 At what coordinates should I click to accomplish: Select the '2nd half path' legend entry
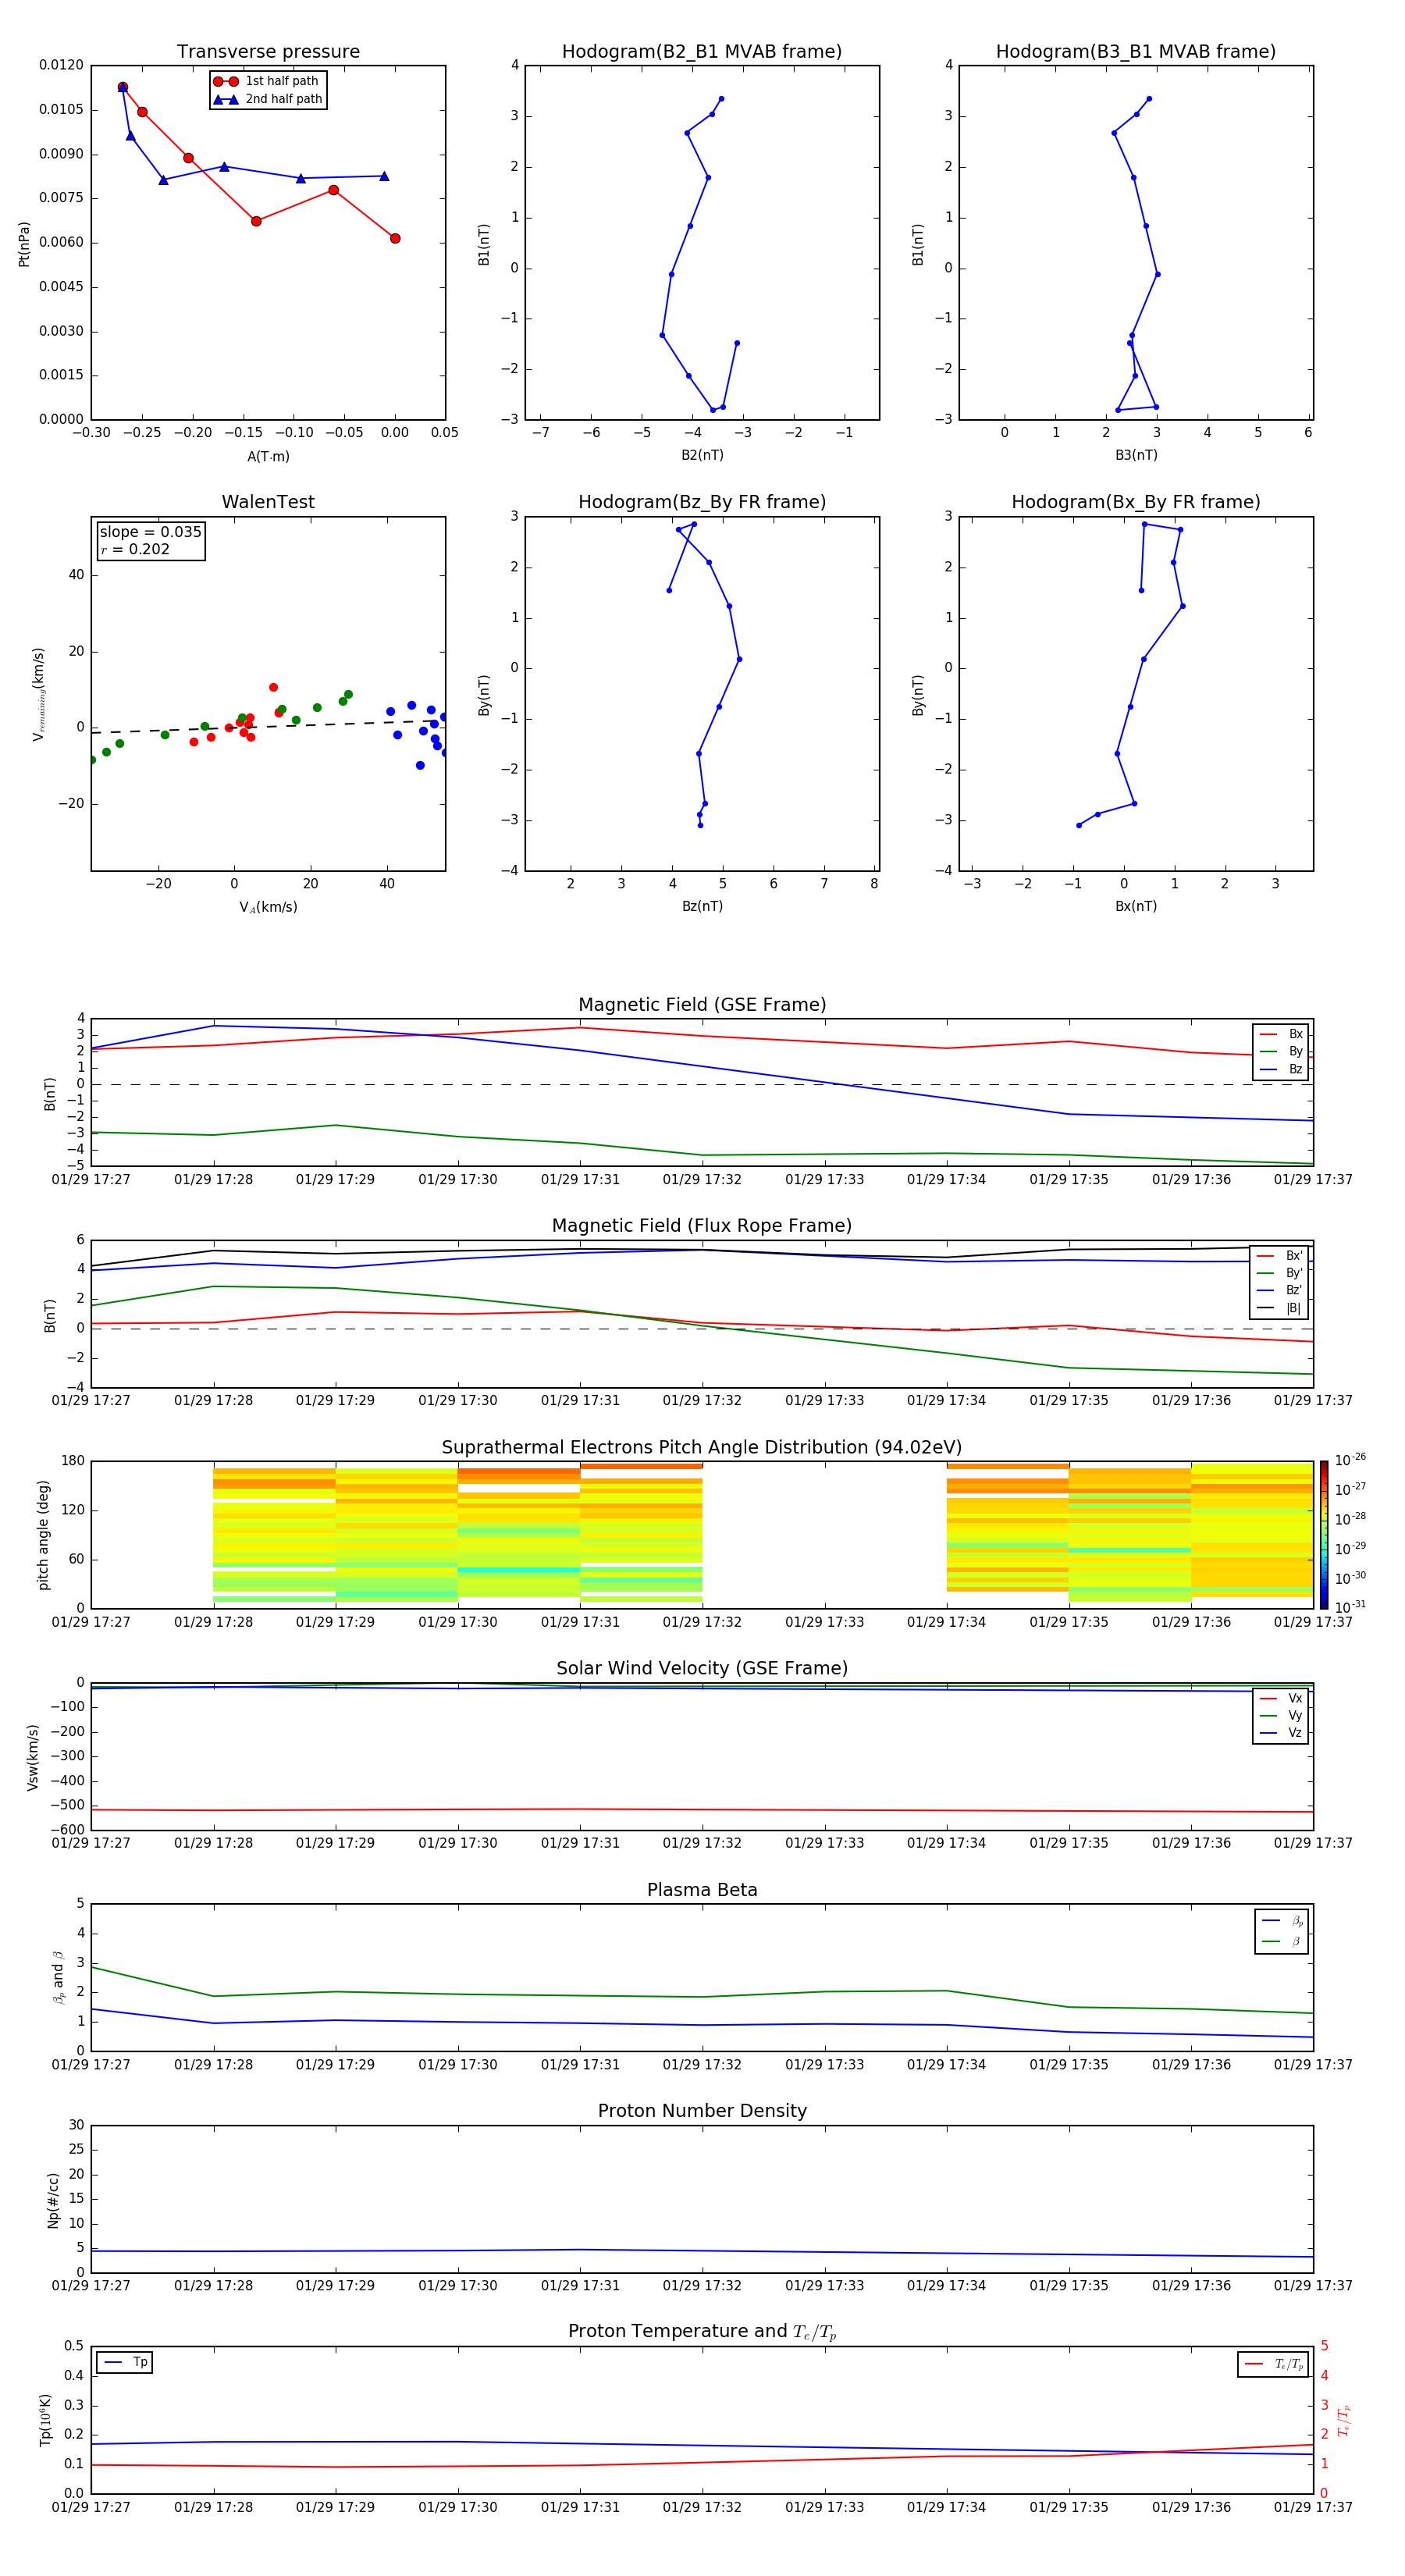pyautogui.click(x=268, y=99)
